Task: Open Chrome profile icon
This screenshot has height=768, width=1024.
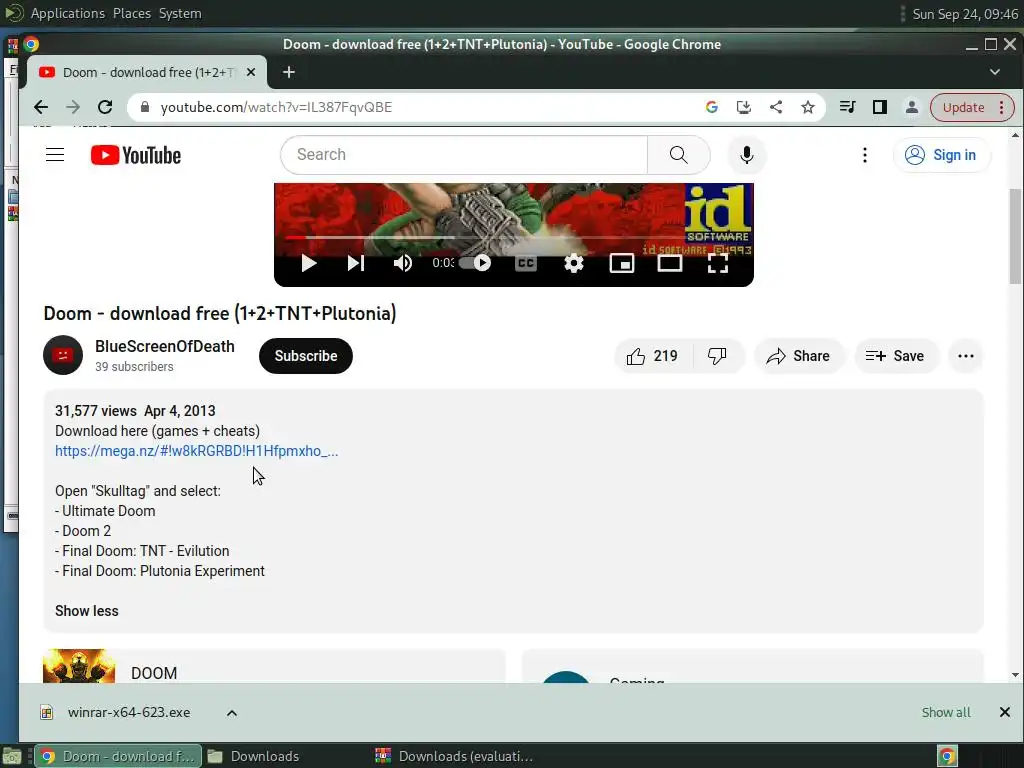Action: pyautogui.click(x=912, y=107)
